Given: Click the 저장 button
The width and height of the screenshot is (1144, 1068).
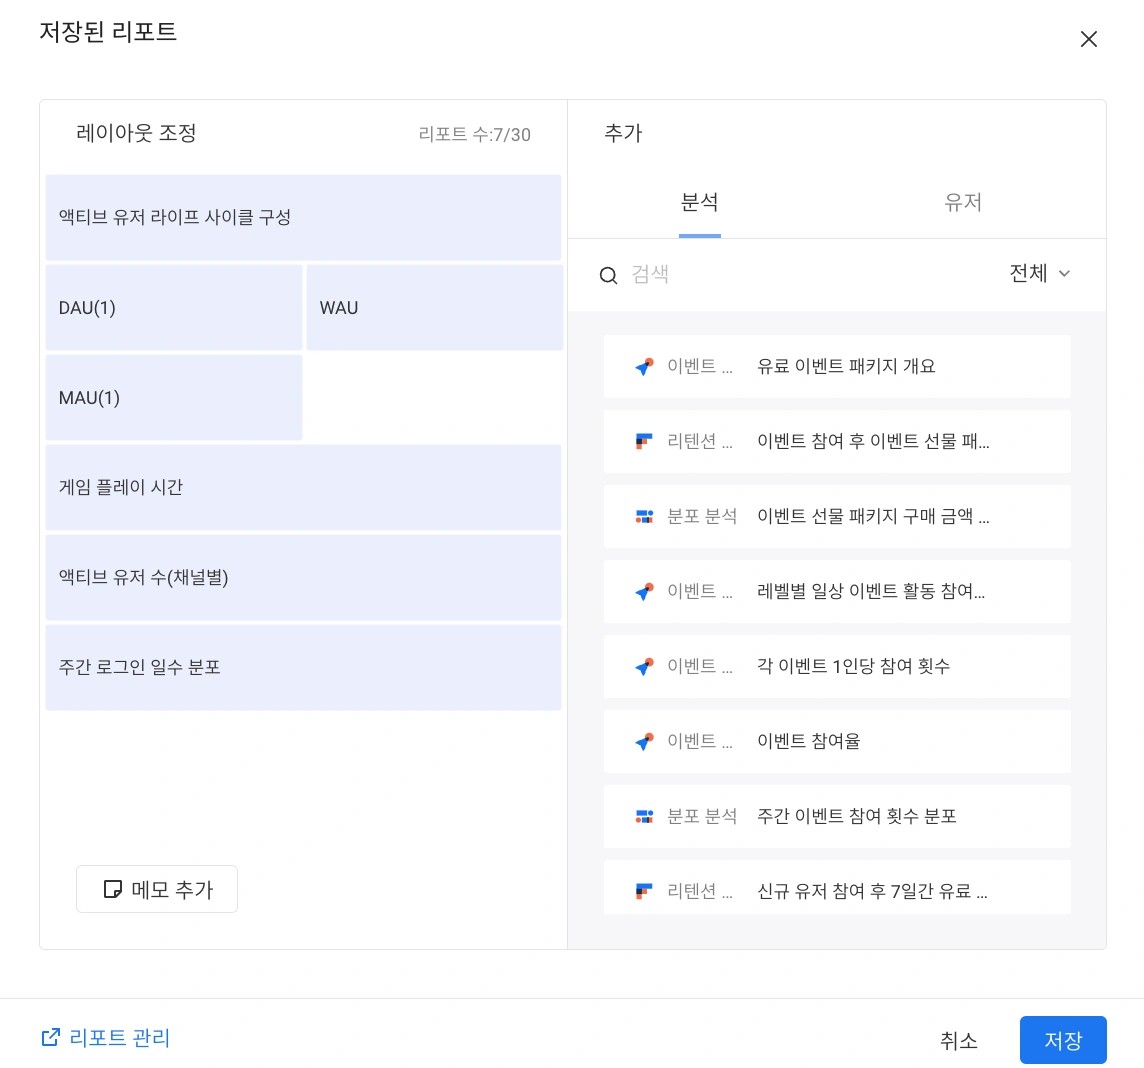Looking at the screenshot, I should pyautogui.click(x=1063, y=1040).
